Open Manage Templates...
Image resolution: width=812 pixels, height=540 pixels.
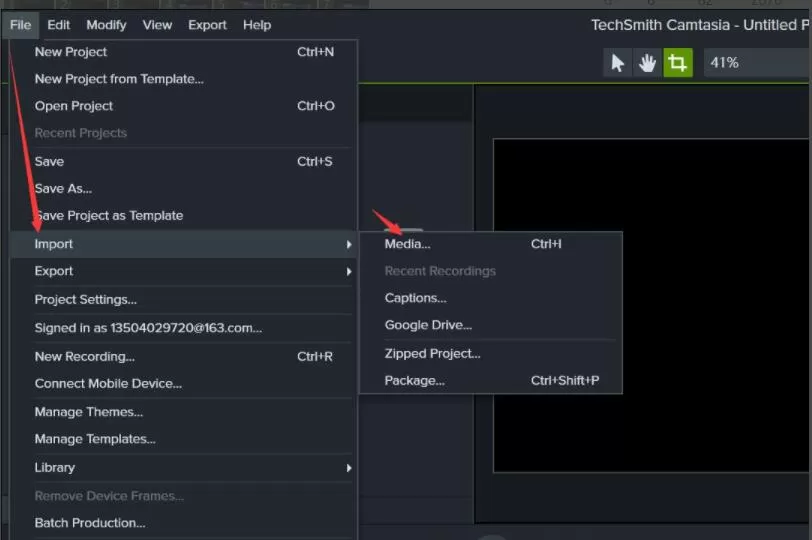184,439
